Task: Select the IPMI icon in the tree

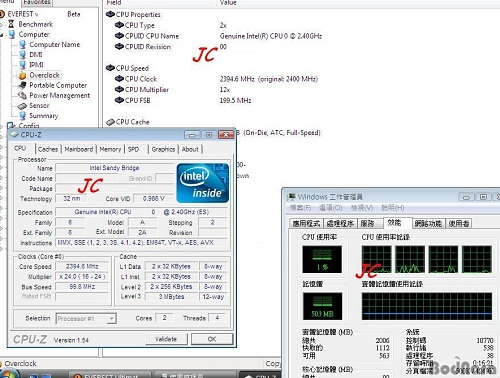Action: click(23, 64)
